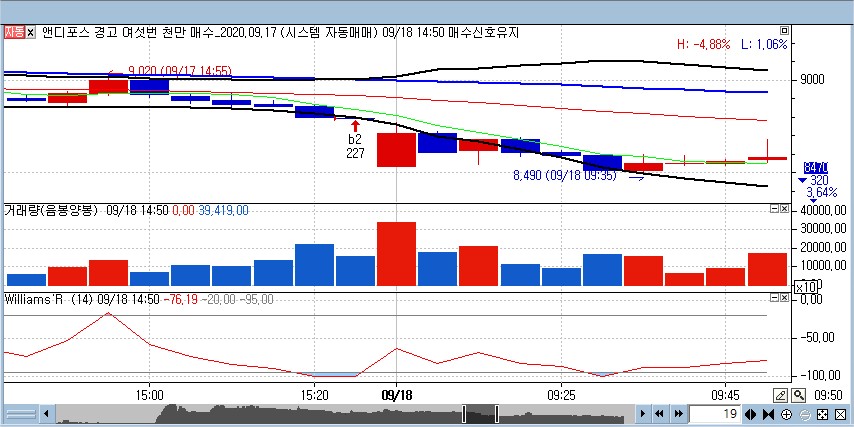
Task: Collapse the Williams'R indicator pane
Action: coord(774,298)
